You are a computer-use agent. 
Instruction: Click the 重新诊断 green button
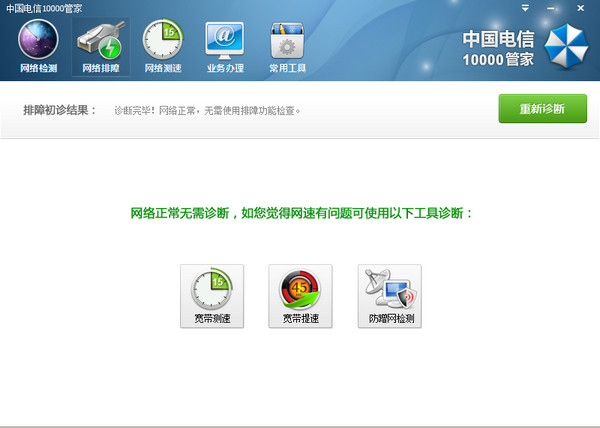click(x=543, y=109)
